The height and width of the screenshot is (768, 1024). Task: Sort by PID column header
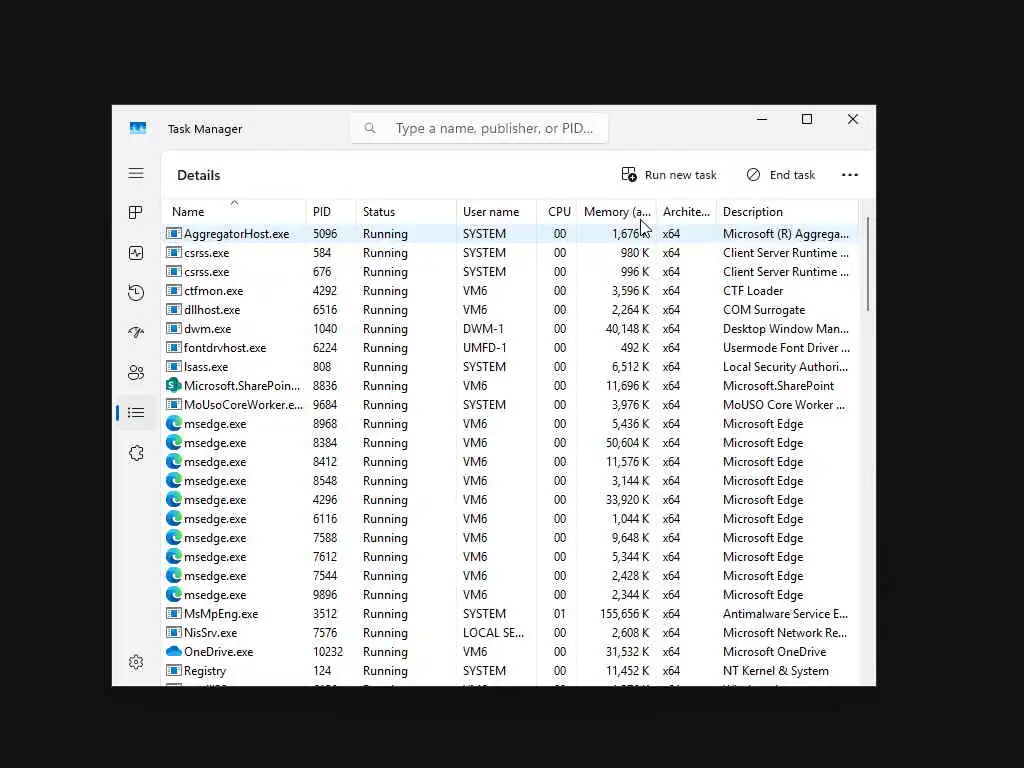[x=330, y=211]
